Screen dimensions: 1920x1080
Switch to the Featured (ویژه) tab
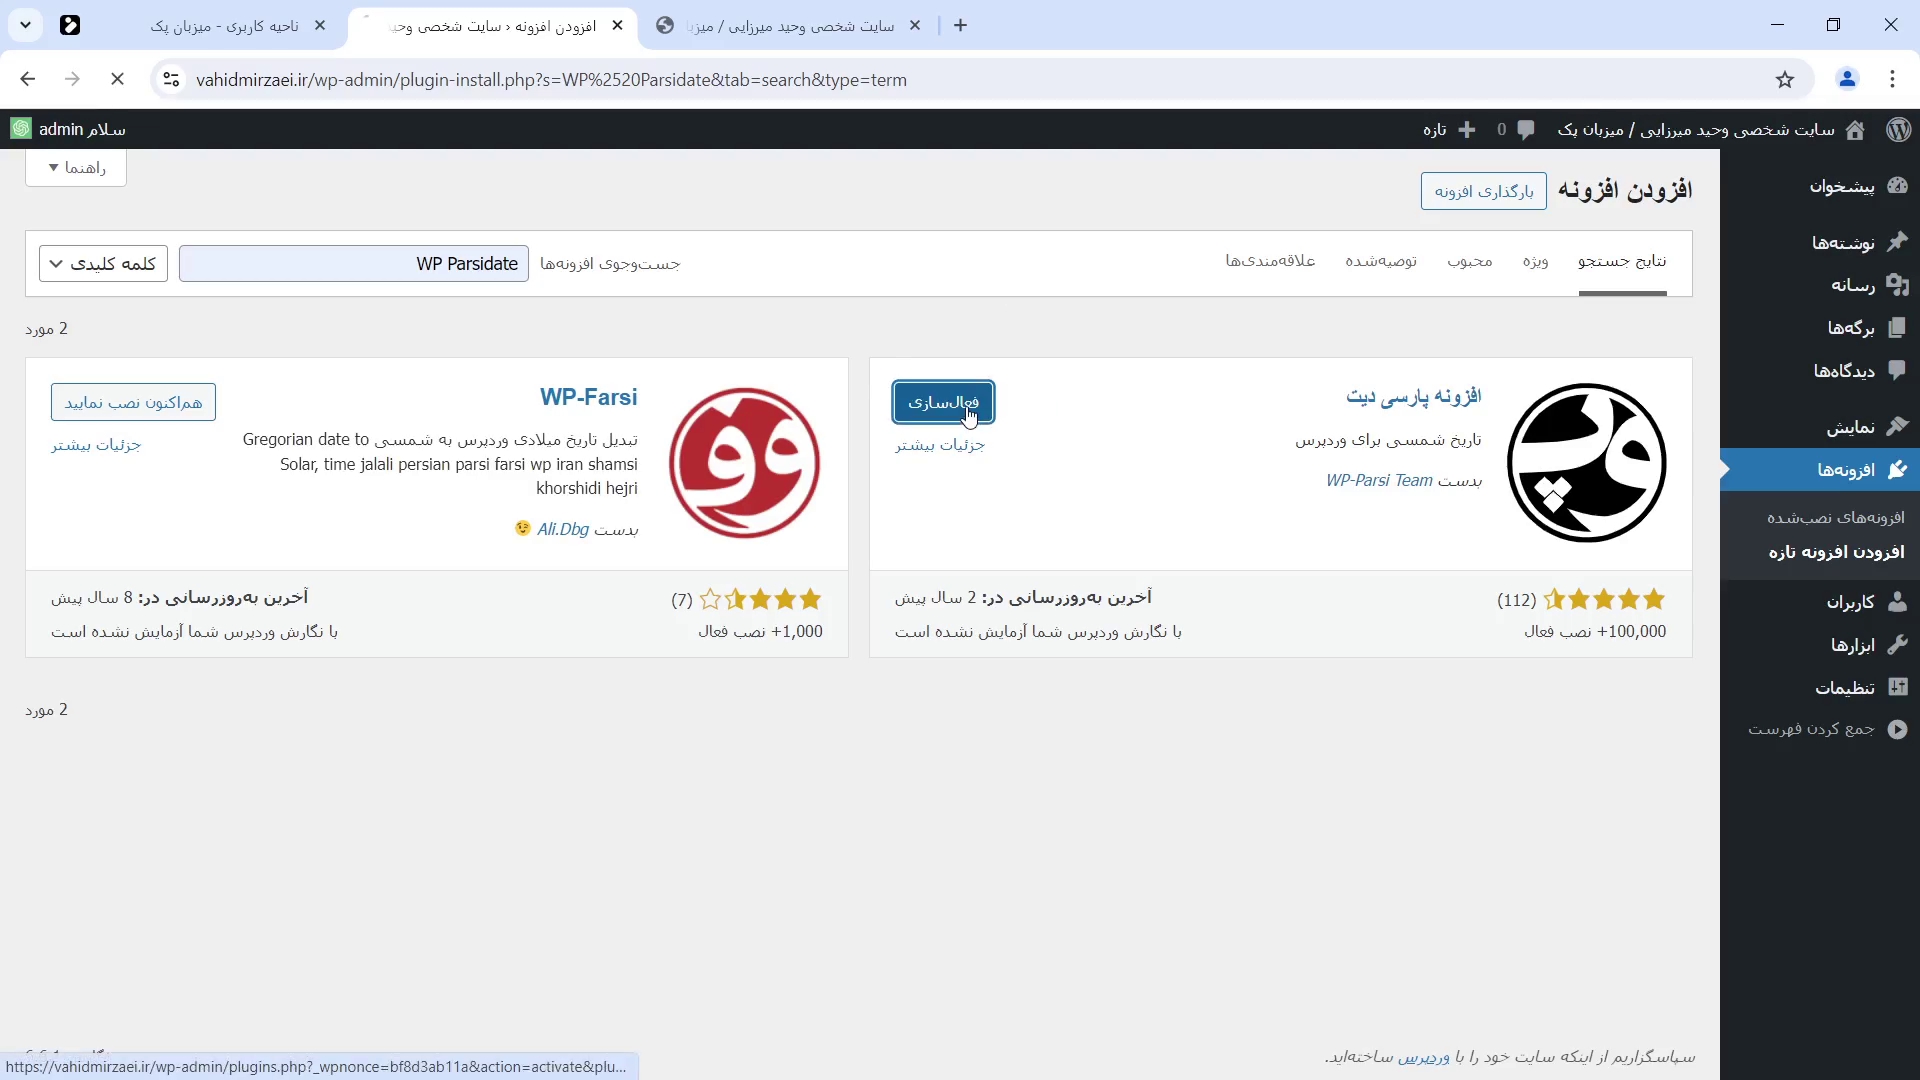[x=1535, y=261]
